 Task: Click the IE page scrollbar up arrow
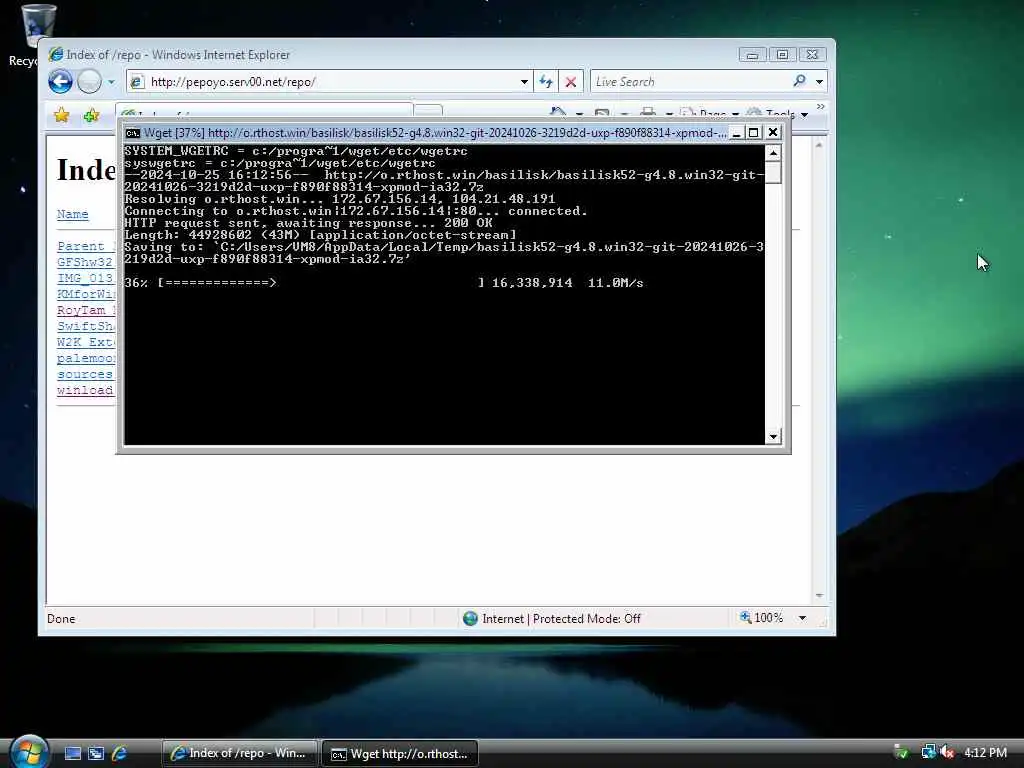tap(819, 145)
